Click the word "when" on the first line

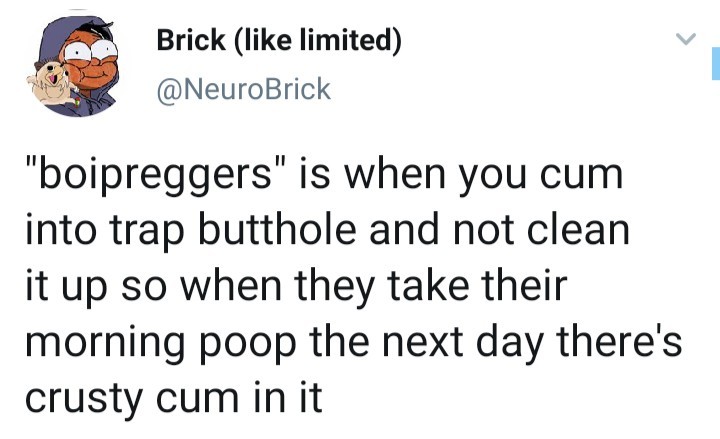tap(395, 175)
